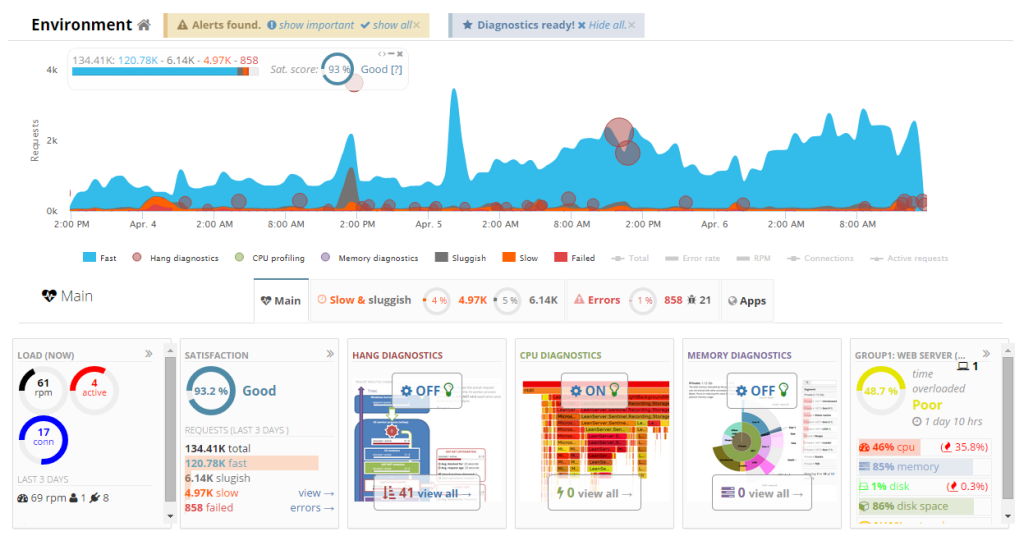Toggle Hang diagnostics series in legend

[175, 258]
